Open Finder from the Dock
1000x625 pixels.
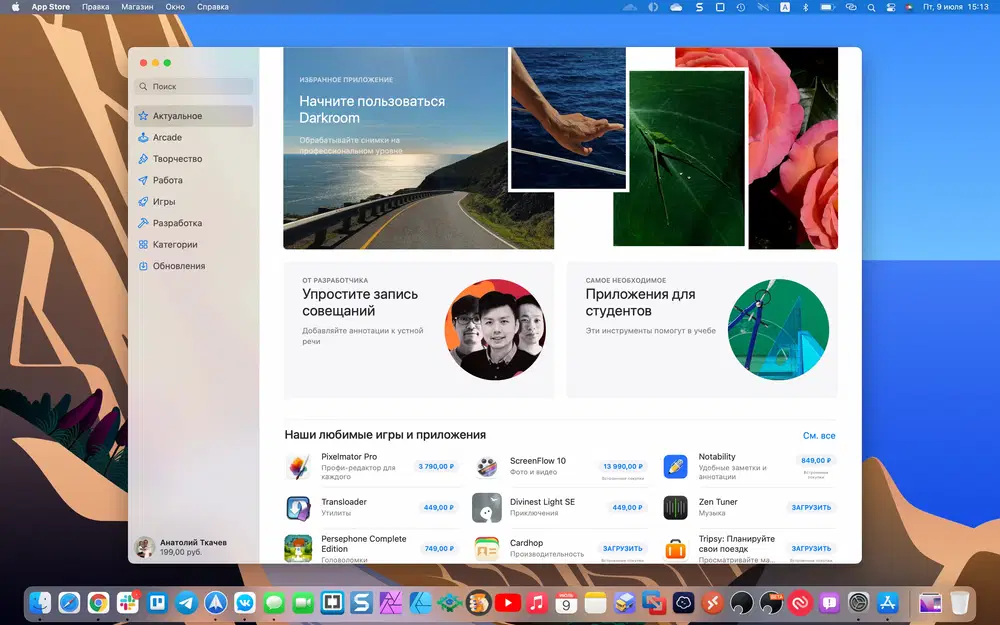(x=40, y=602)
